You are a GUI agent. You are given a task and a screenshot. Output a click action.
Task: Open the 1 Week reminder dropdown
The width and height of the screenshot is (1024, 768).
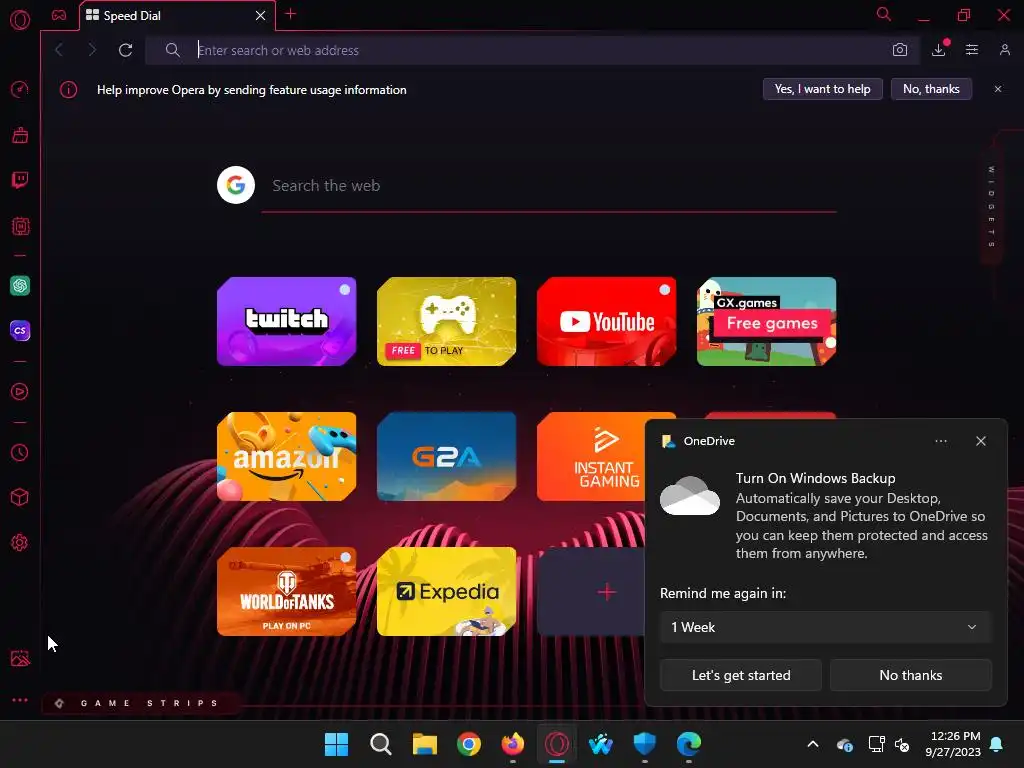tap(825, 627)
